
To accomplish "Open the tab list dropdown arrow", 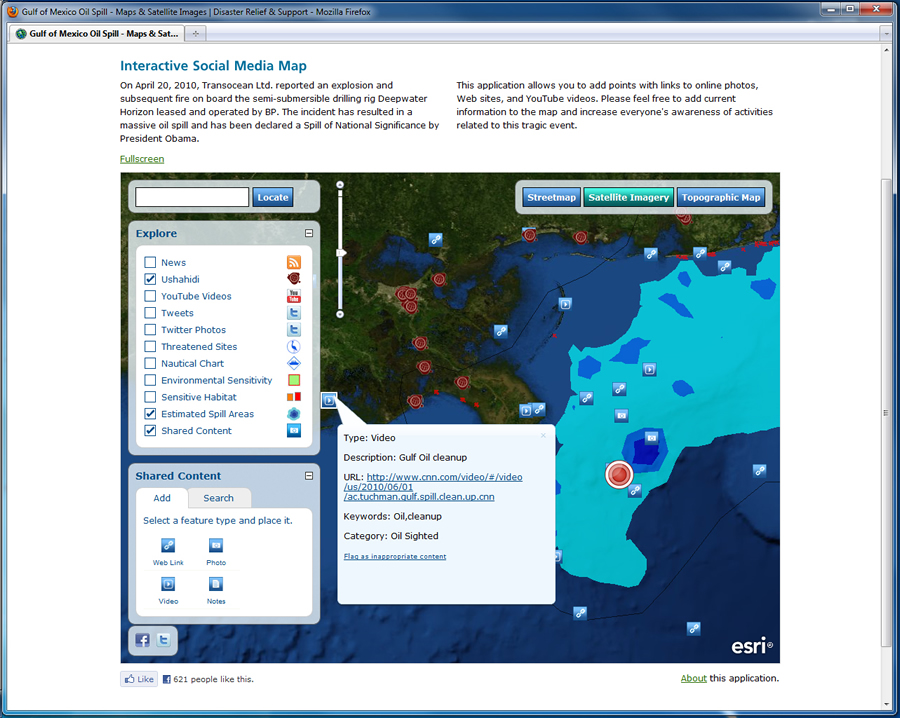I will pyautogui.click(x=886, y=34).
